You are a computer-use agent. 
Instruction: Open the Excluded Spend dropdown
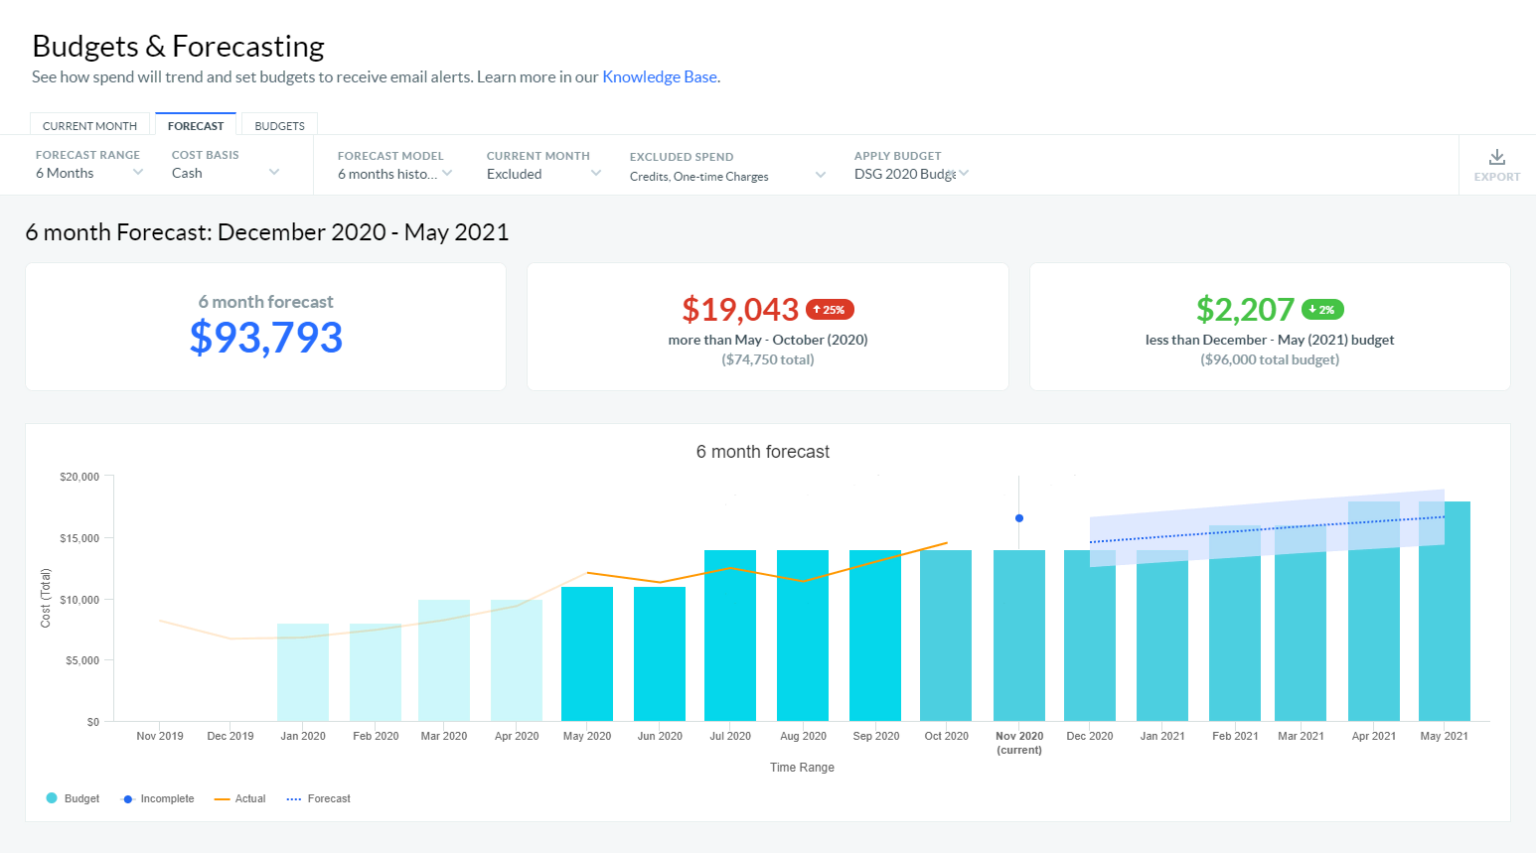pyautogui.click(x=725, y=172)
